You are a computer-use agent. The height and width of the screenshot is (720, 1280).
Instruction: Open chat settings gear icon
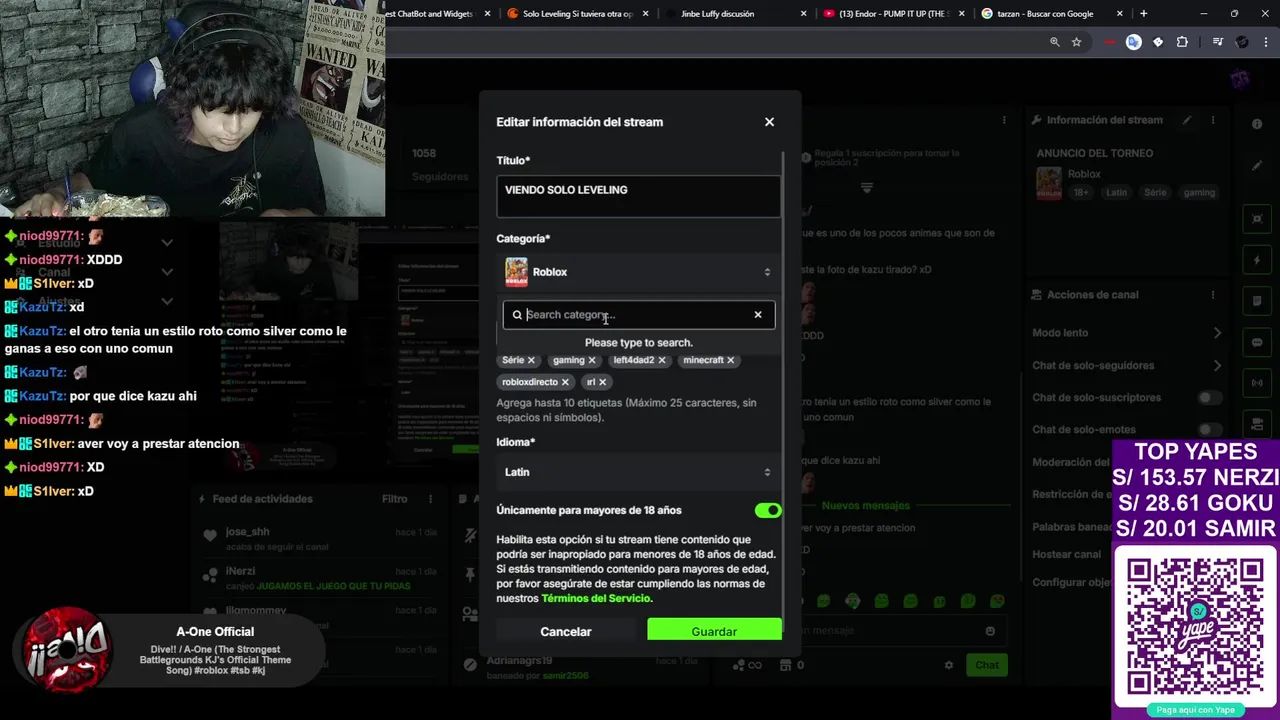(x=949, y=665)
